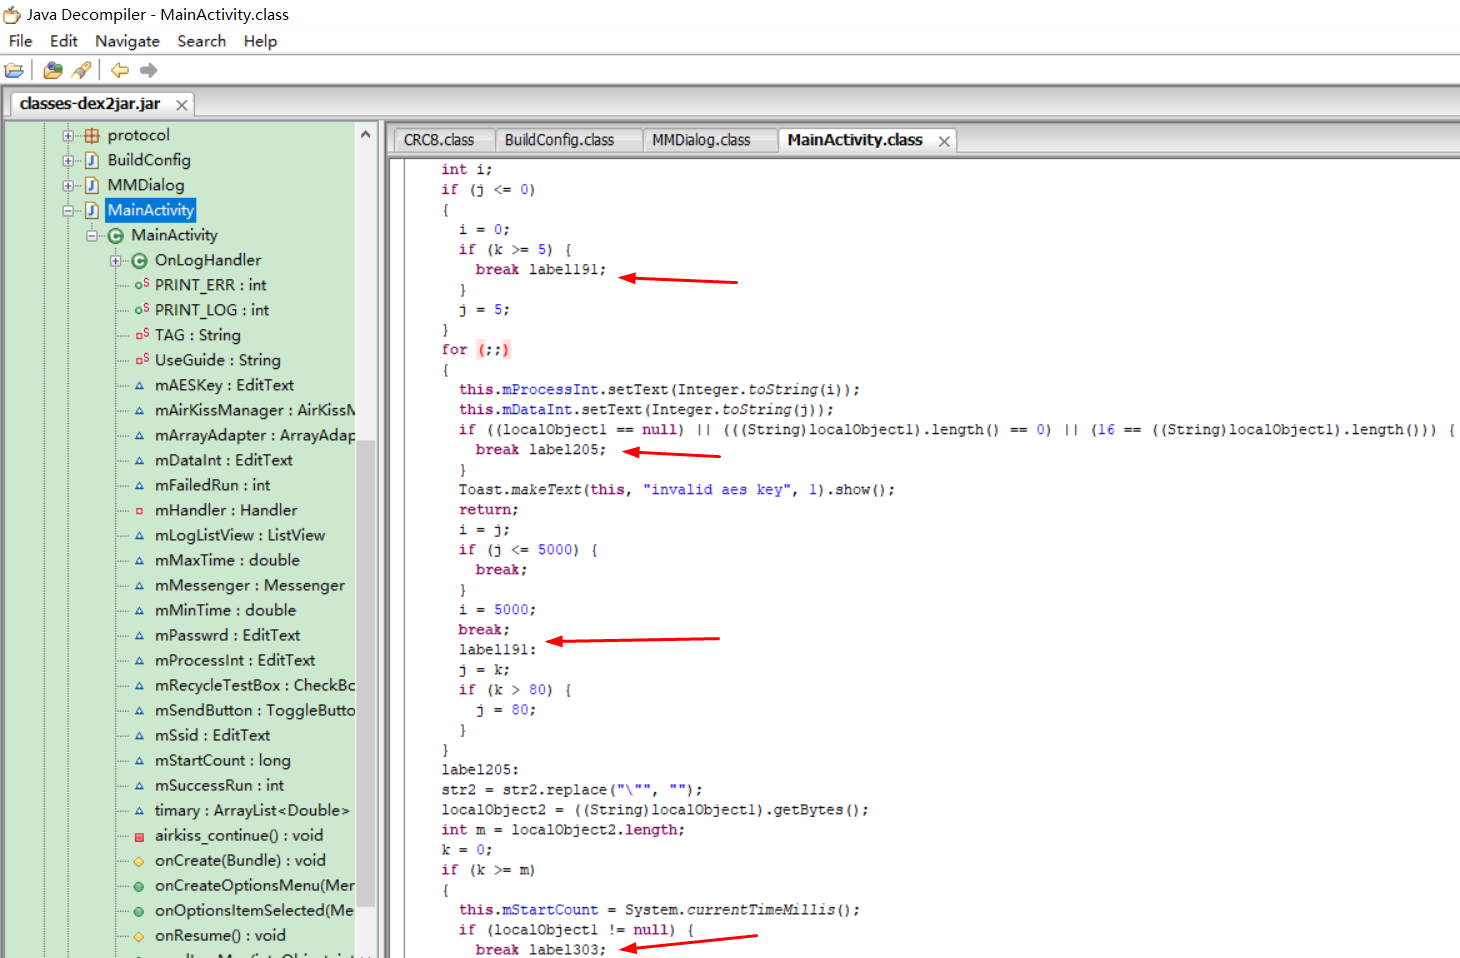The width and height of the screenshot is (1460, 958).
Task: Expand the BuildConfig tree node
Action: tap(68, 160)
